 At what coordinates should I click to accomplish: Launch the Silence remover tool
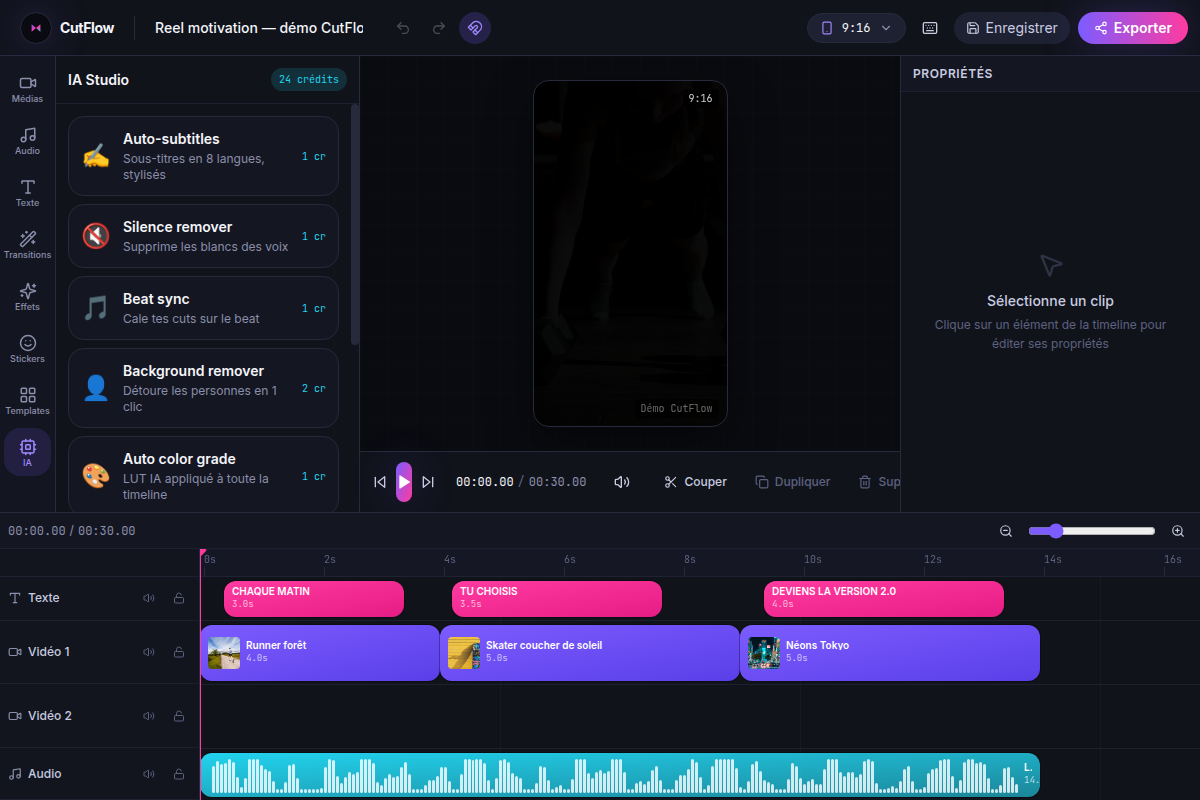(203, 236)
